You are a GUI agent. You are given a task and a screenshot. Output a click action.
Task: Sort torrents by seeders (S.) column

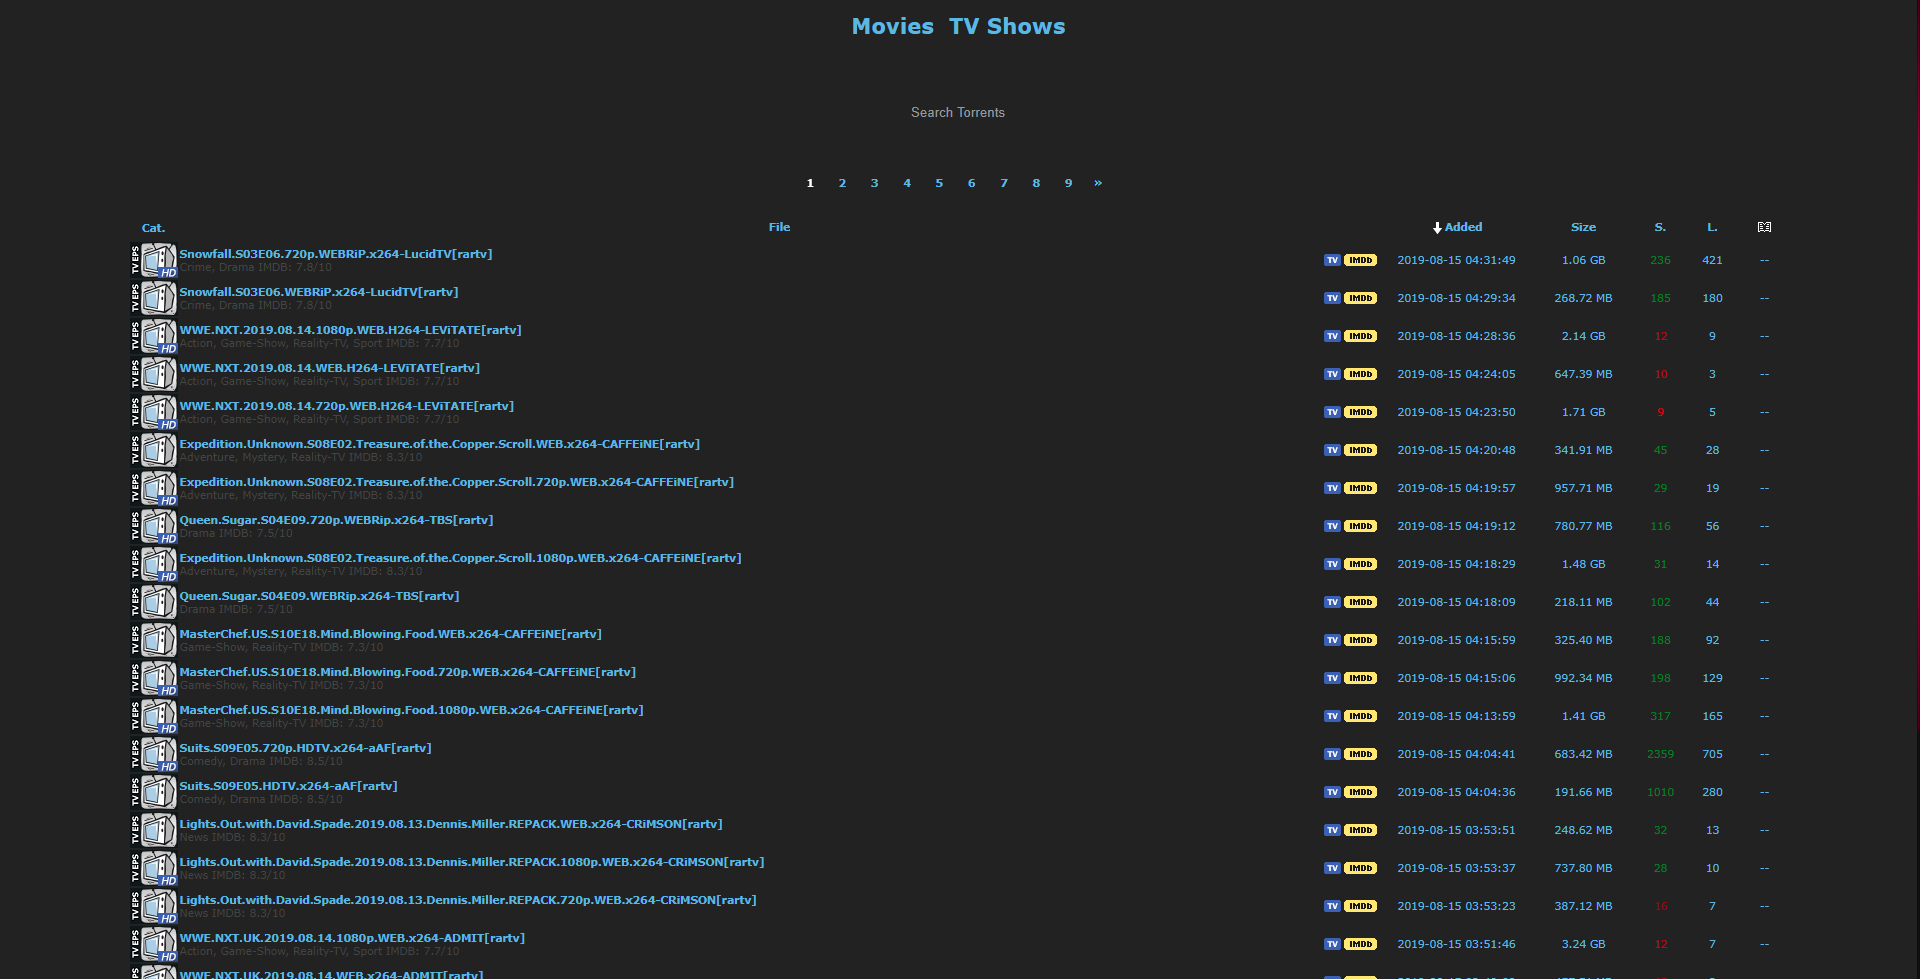click(x=1660, y=227)
